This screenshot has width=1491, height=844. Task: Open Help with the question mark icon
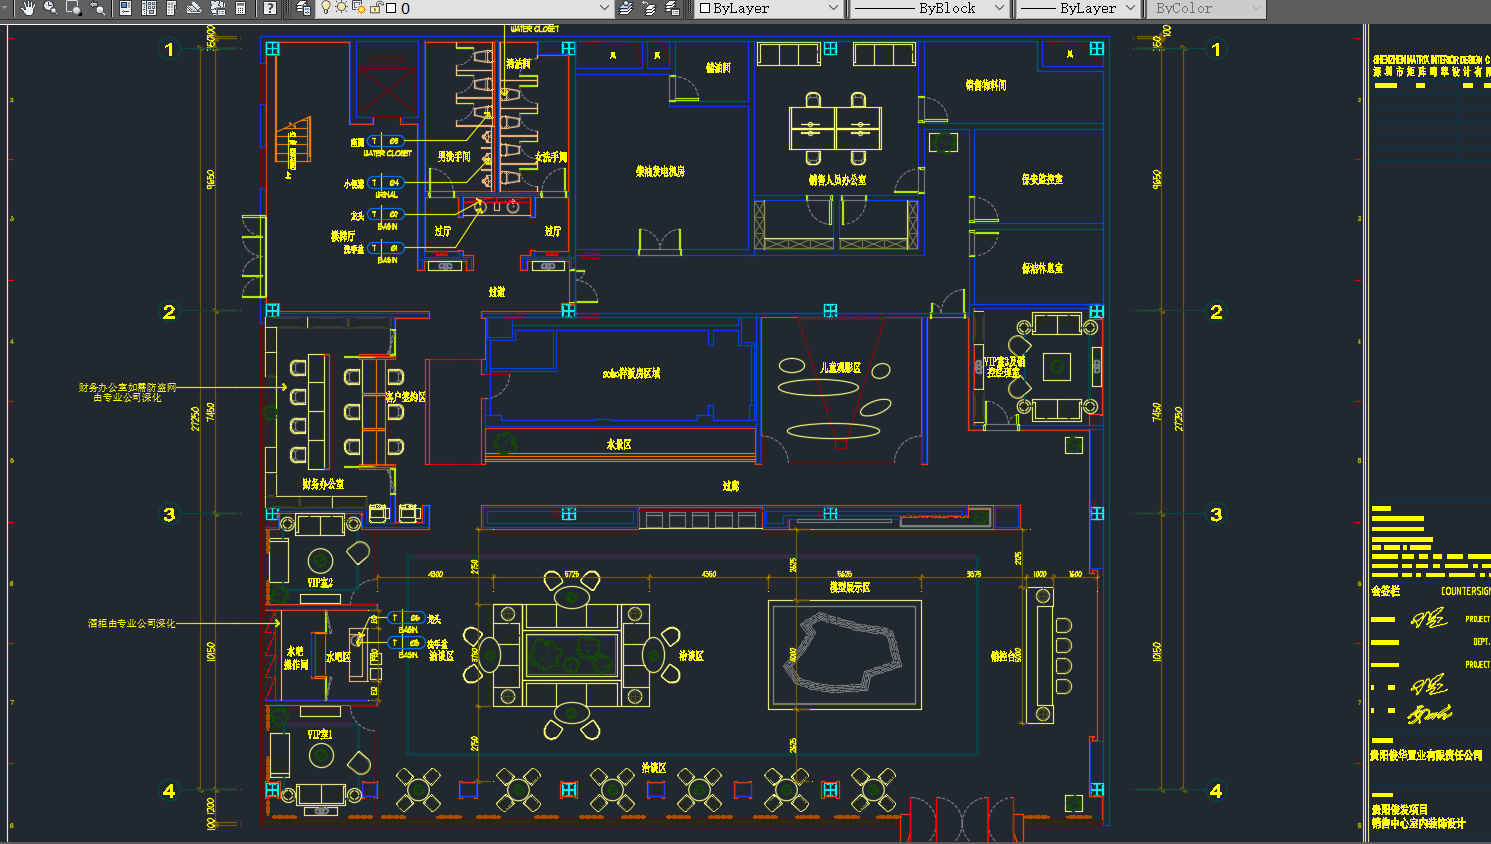(x=270, y=8)
